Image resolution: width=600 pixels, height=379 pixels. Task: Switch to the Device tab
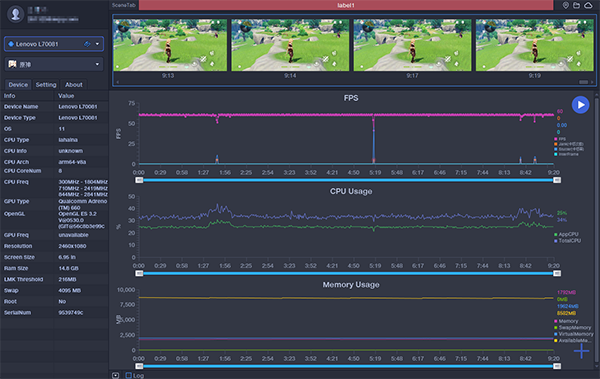pyautogui.click(x=18, y=85)
